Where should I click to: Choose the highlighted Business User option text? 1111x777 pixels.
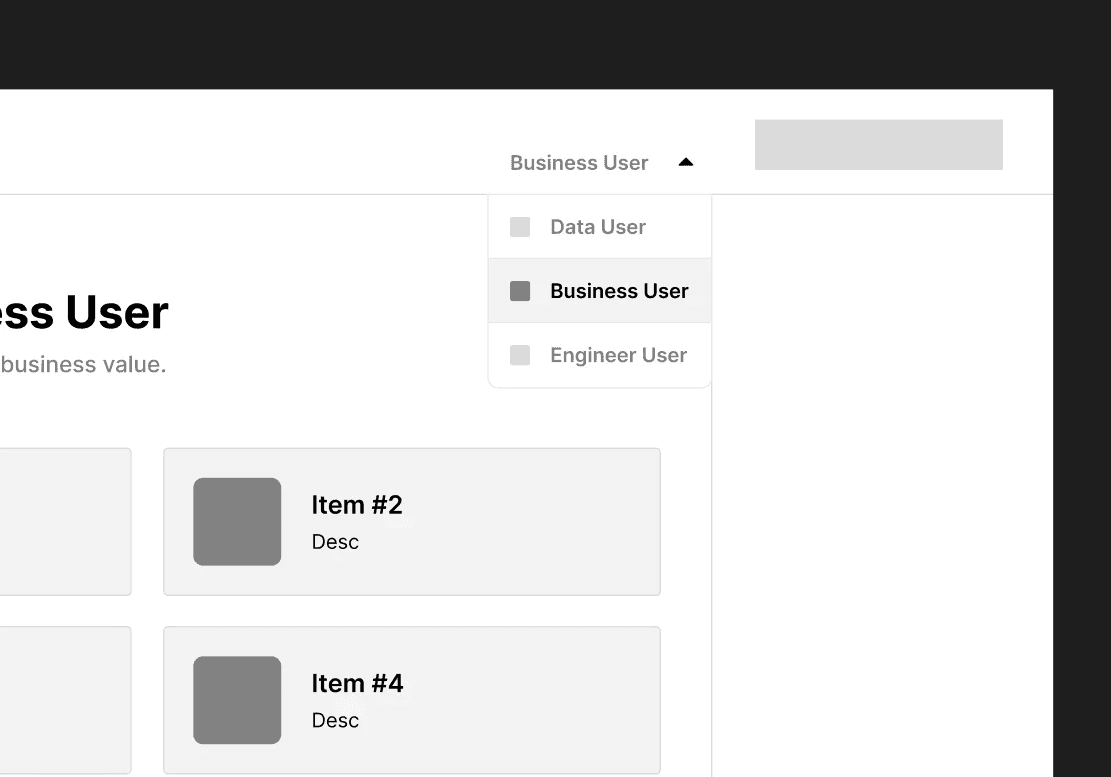[619, 291]
